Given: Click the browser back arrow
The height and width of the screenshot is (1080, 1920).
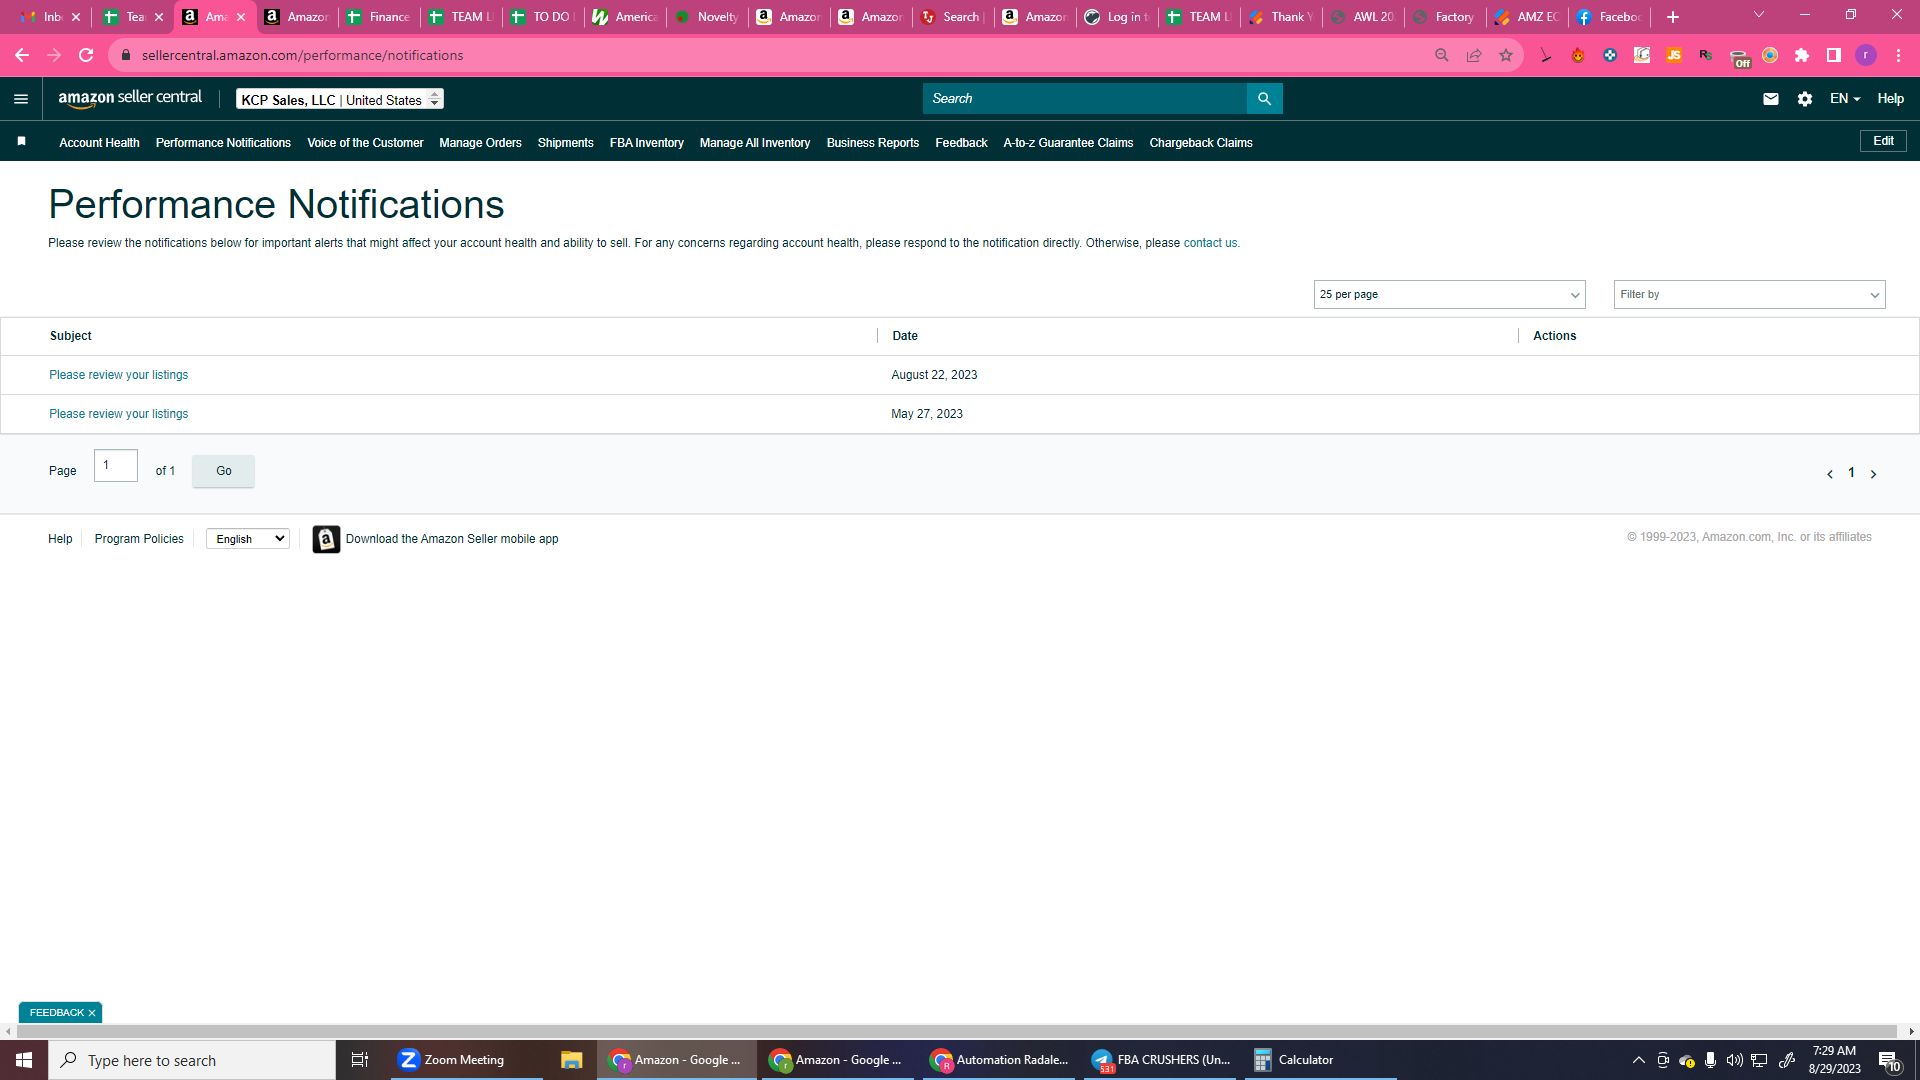Looking at the screenshot, I should coord(21,55).
